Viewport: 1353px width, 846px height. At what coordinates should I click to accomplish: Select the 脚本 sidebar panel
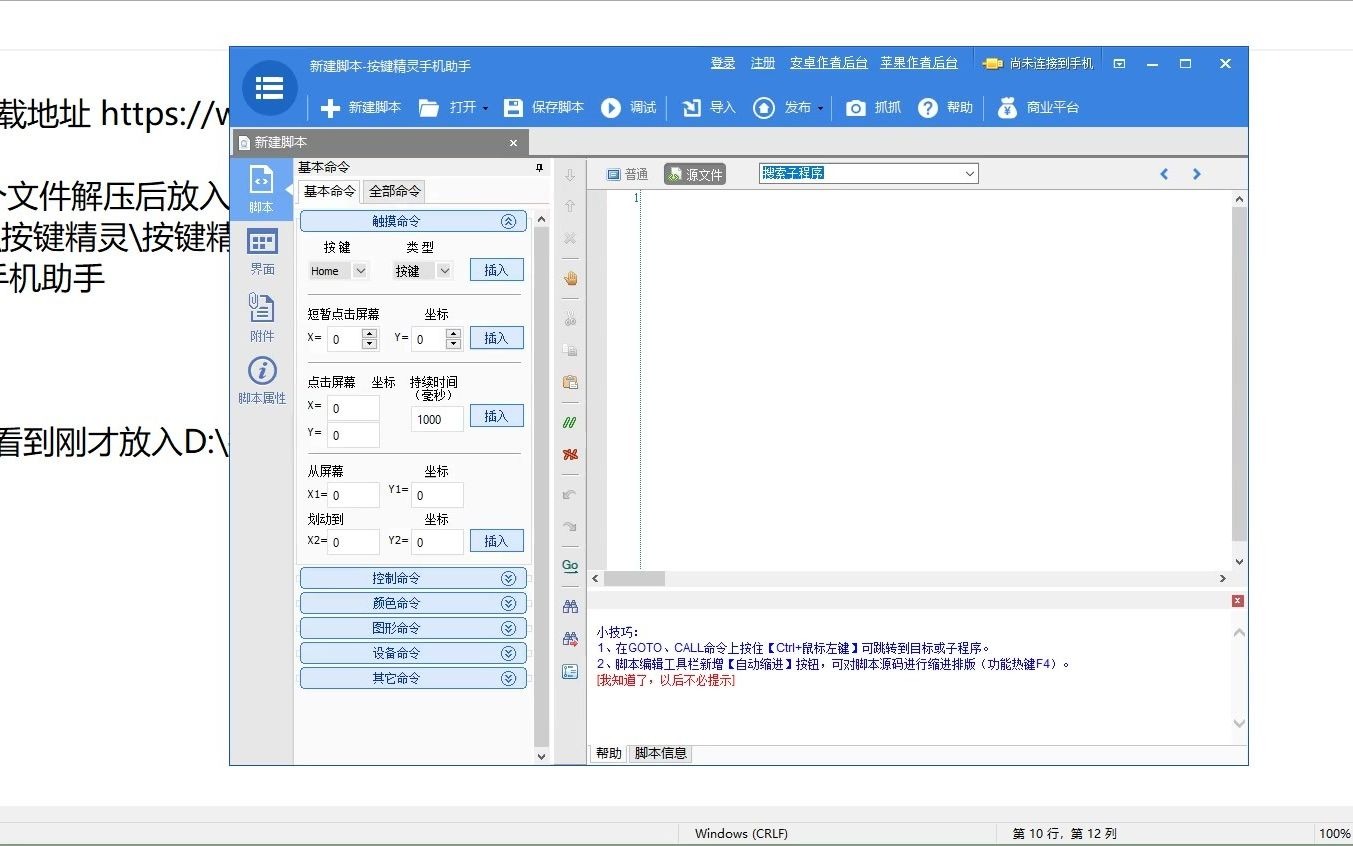tap(261, 190)
